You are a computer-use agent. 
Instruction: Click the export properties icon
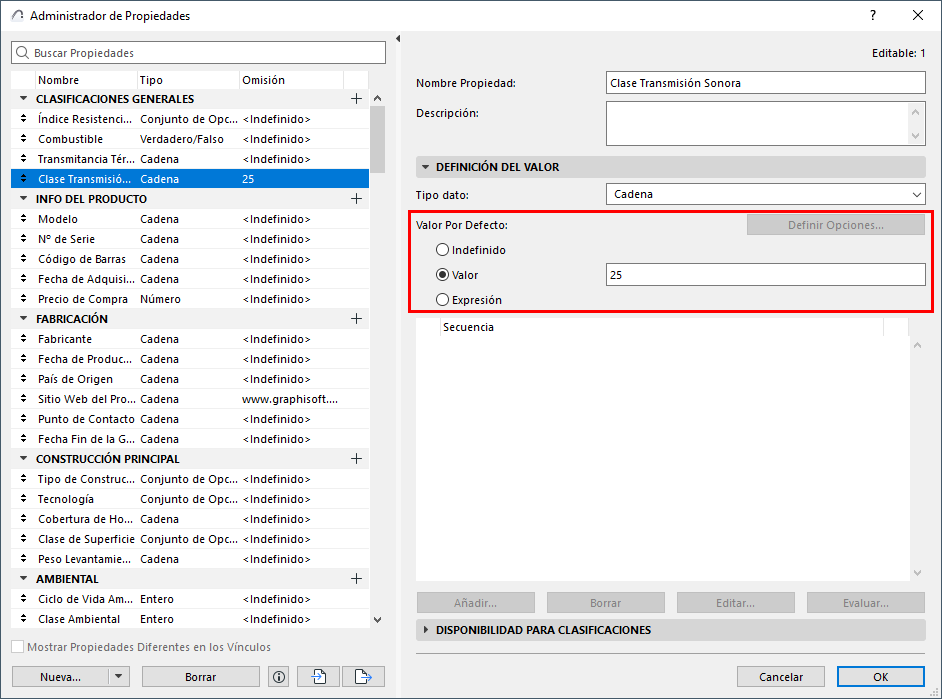tap(363, 677)
